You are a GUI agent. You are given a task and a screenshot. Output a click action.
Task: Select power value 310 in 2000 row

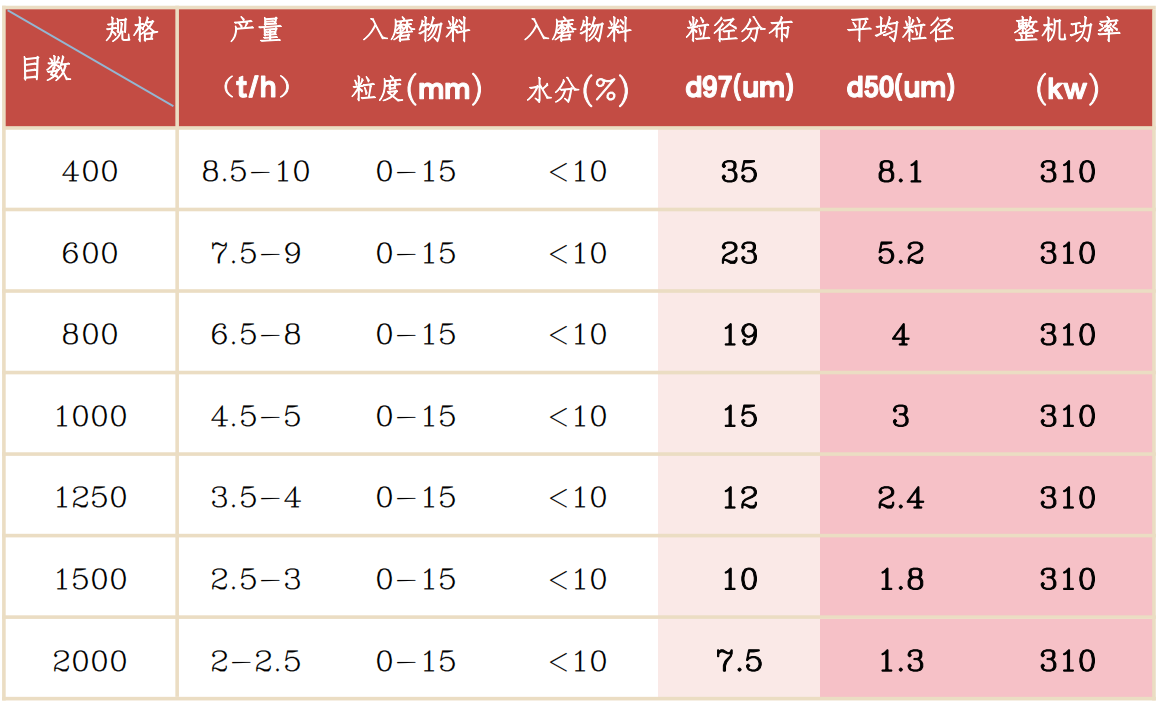point(1068,661)
